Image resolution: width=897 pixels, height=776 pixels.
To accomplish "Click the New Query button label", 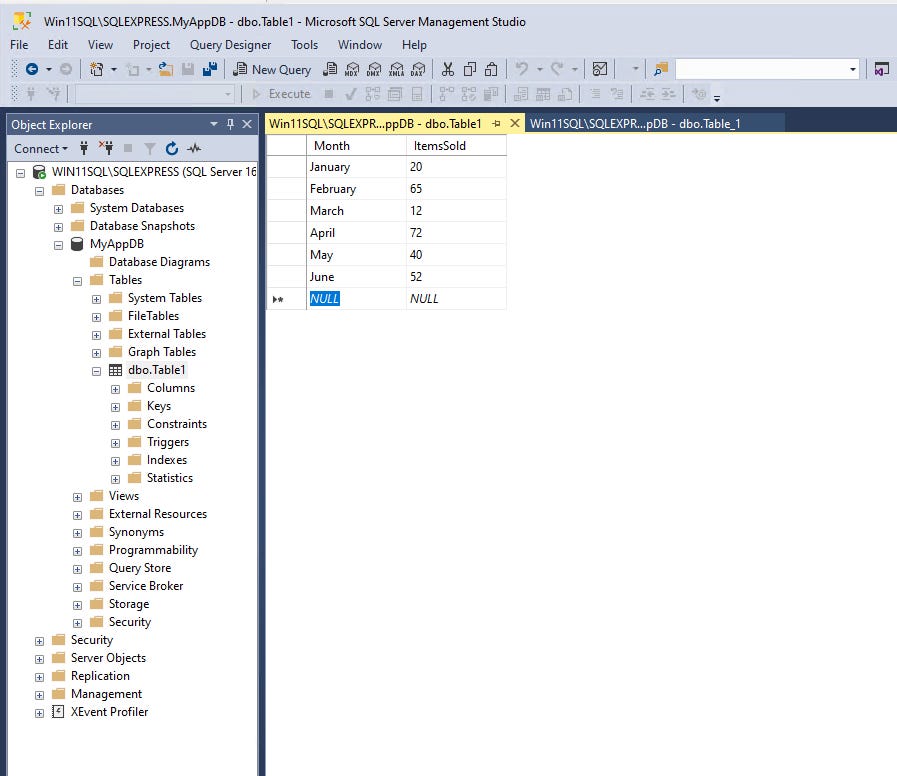I will pos(281,70).
